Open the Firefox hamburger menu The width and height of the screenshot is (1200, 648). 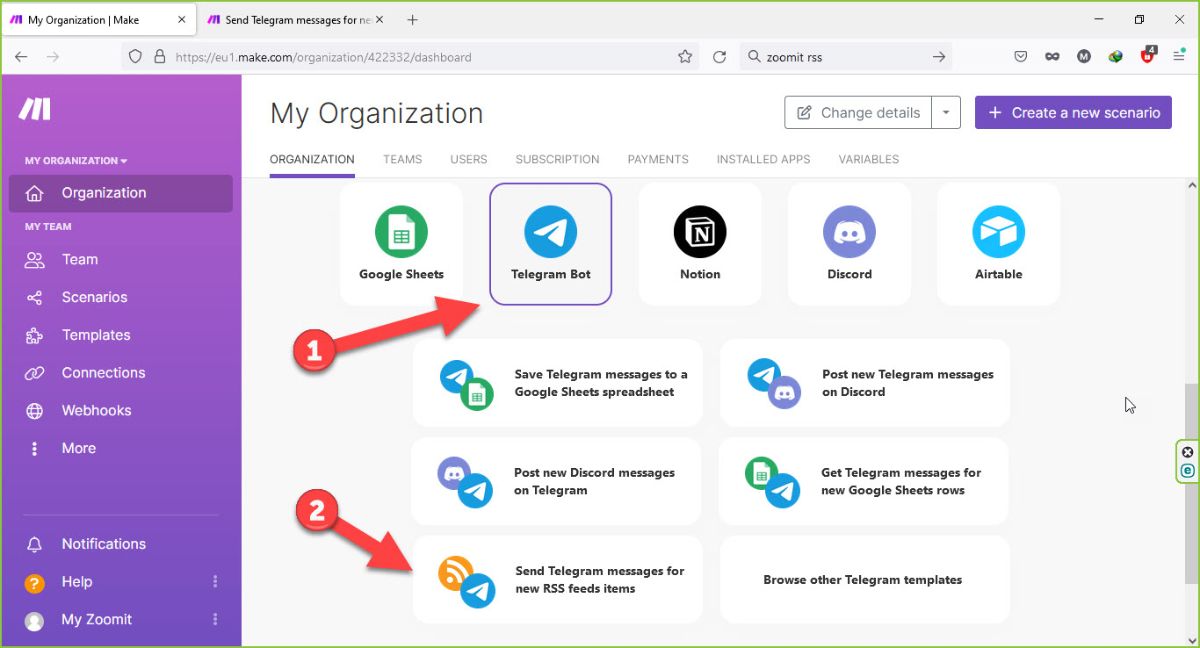tap(1179, 57)
